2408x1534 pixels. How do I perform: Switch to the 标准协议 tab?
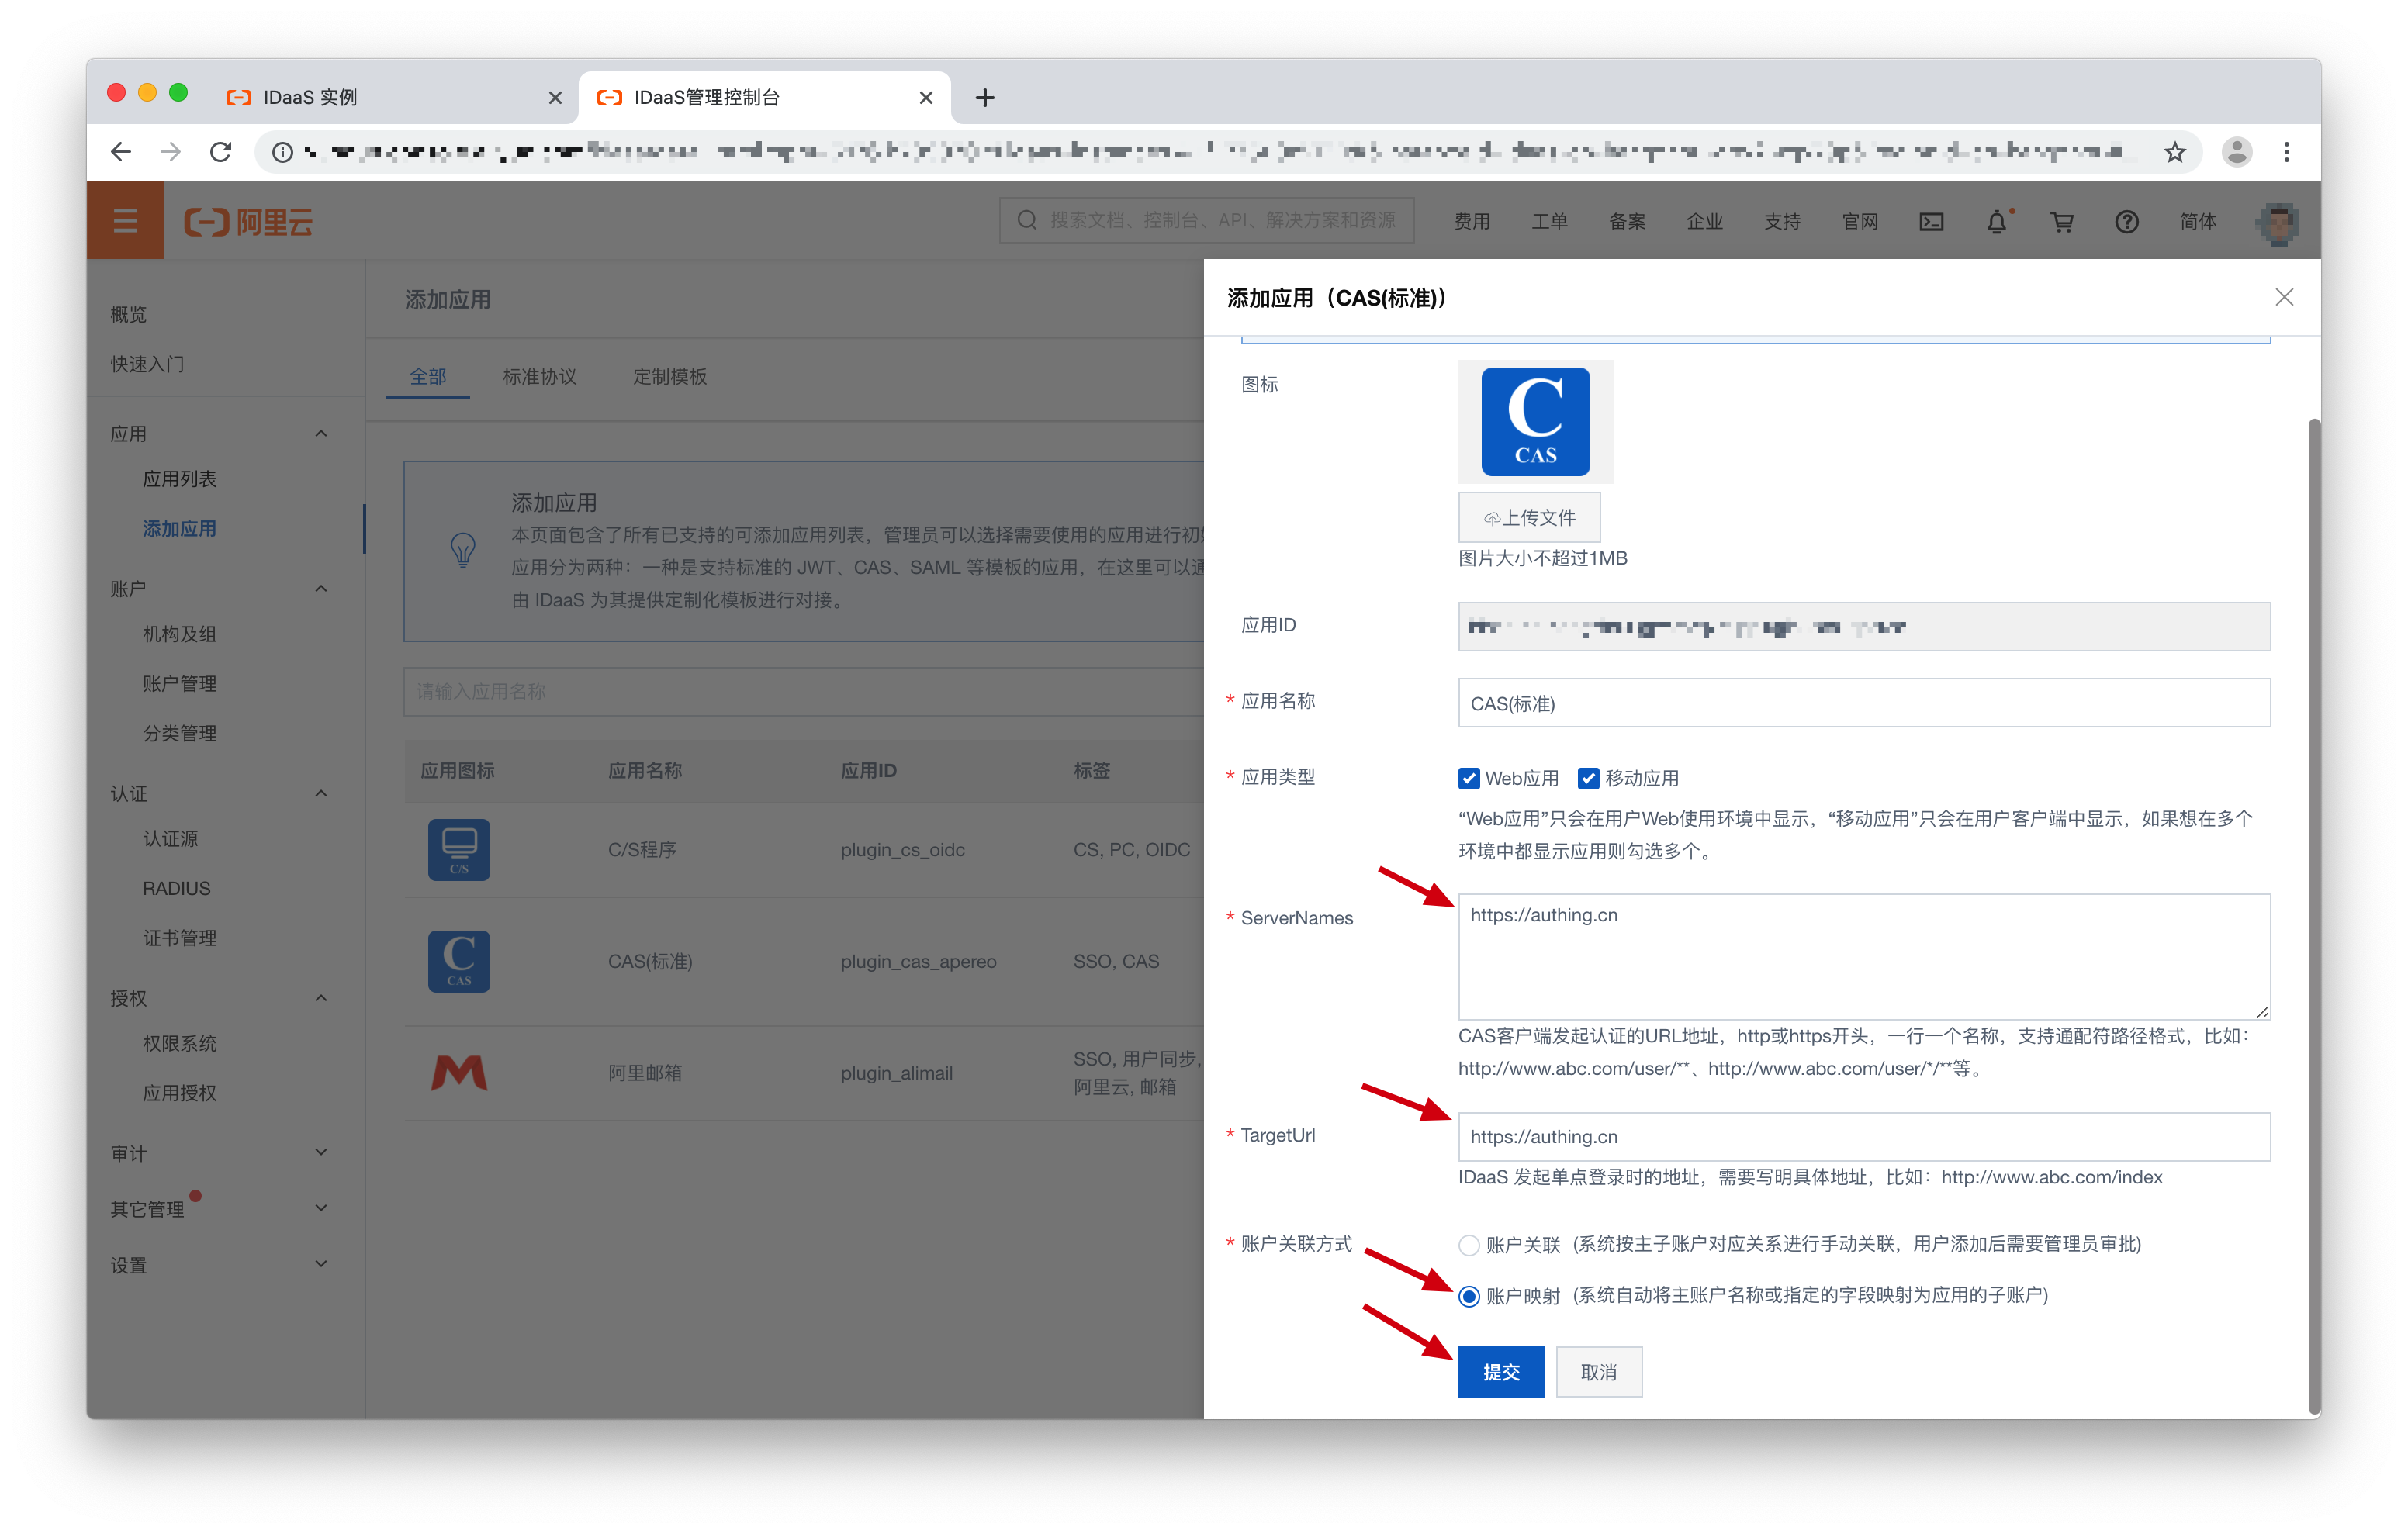539,376
